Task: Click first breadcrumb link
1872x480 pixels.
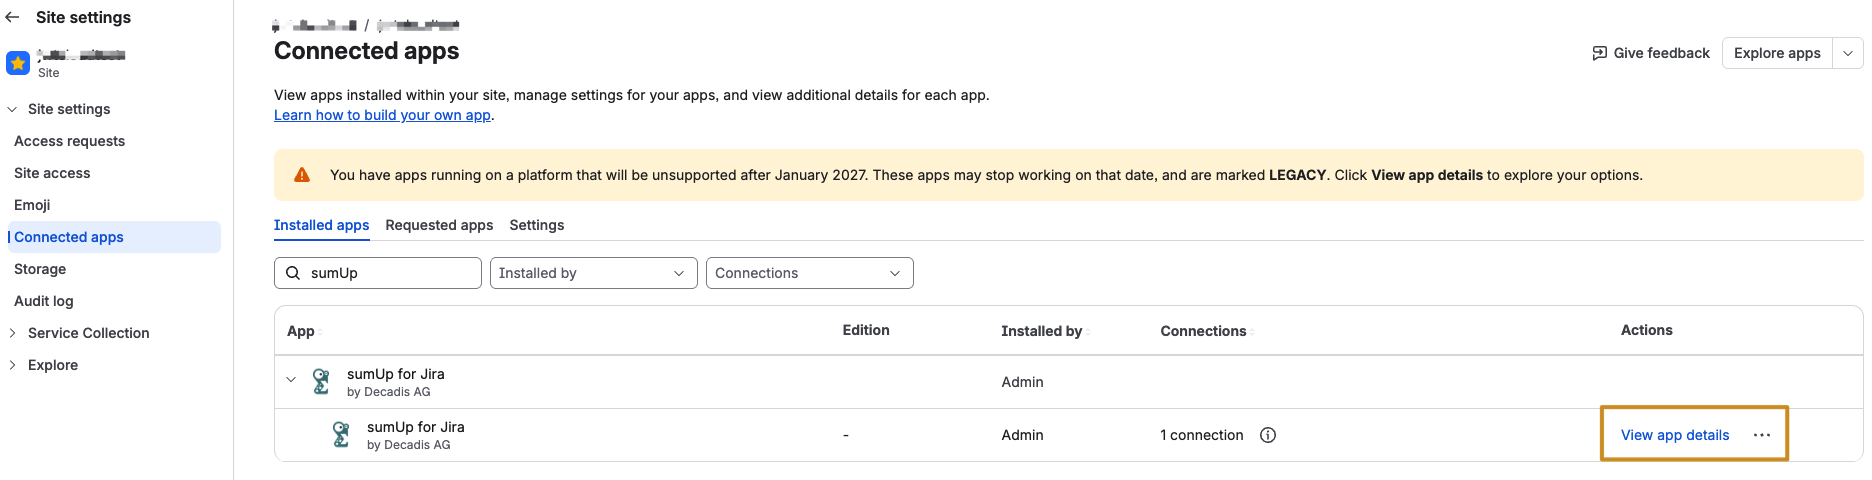Action: pos(314,25)
